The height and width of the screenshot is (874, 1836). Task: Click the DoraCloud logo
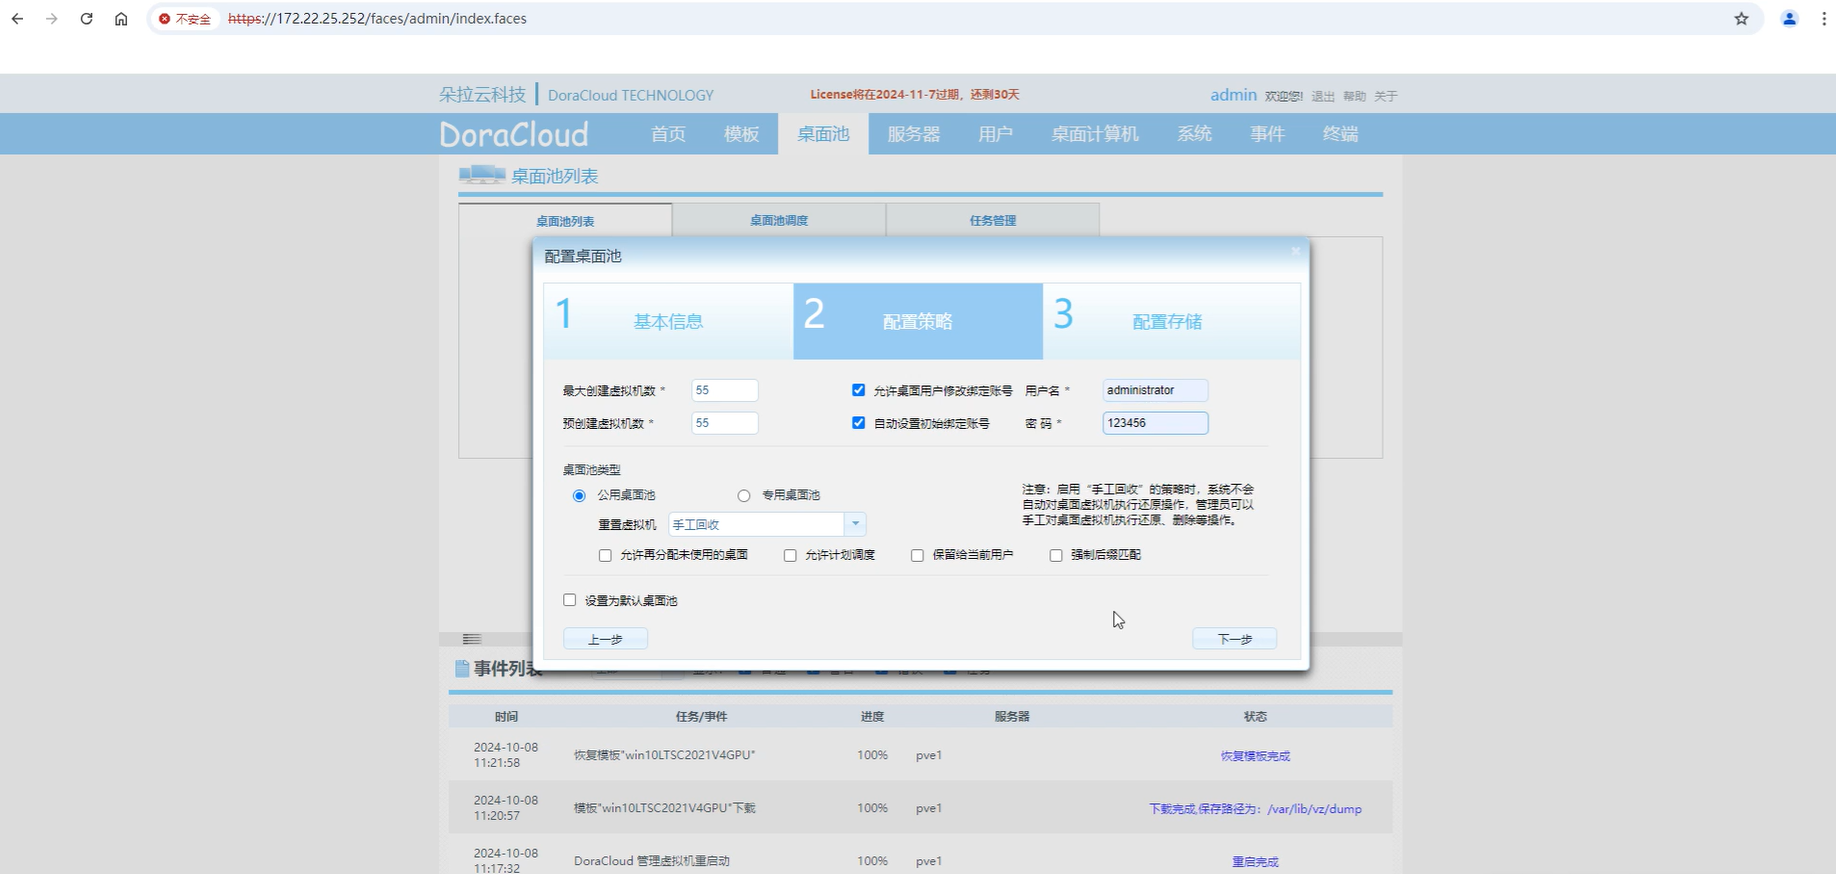(x=514, y=134)
